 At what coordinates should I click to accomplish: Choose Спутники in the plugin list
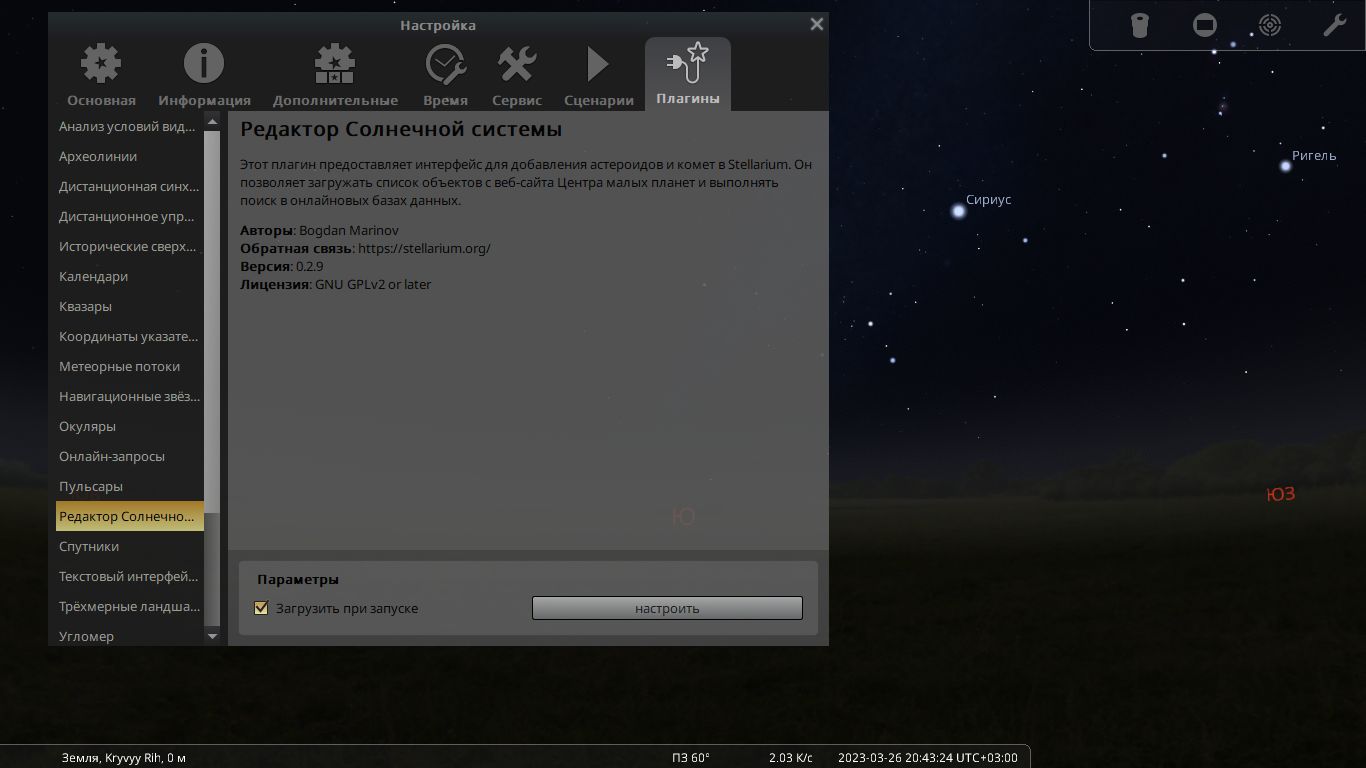(x=89, y=546)
